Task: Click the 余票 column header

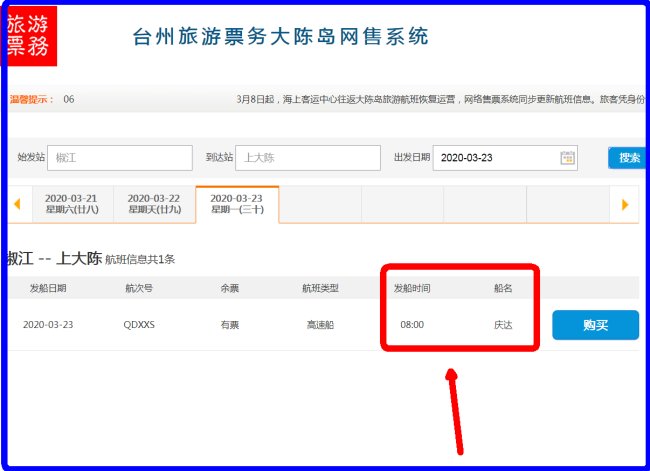Action: pyautogui.click(x=230, y=288)
